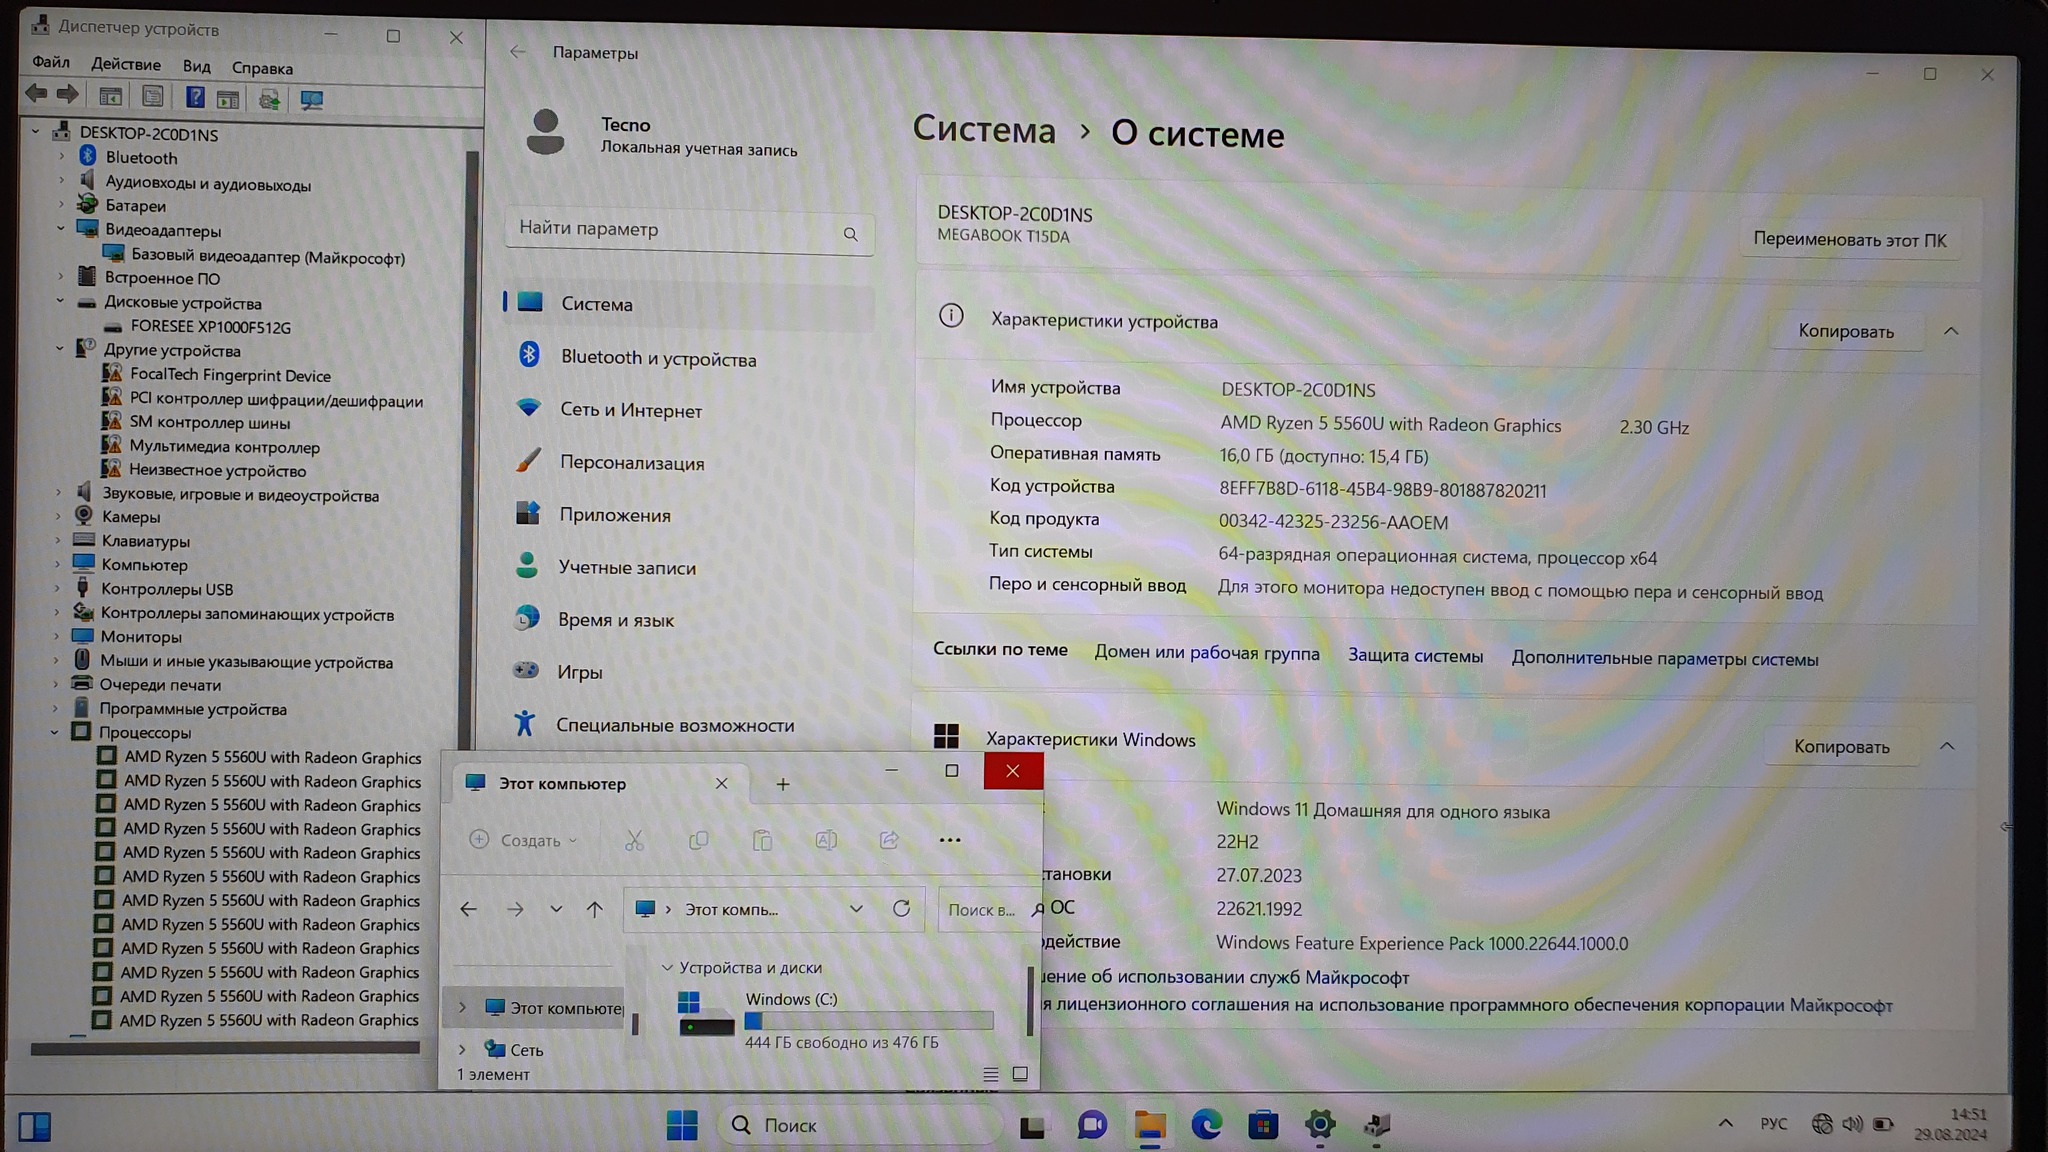Click the Windows (C:) drive usage bar
2048x1152 pixels.
click(868, 1021)
